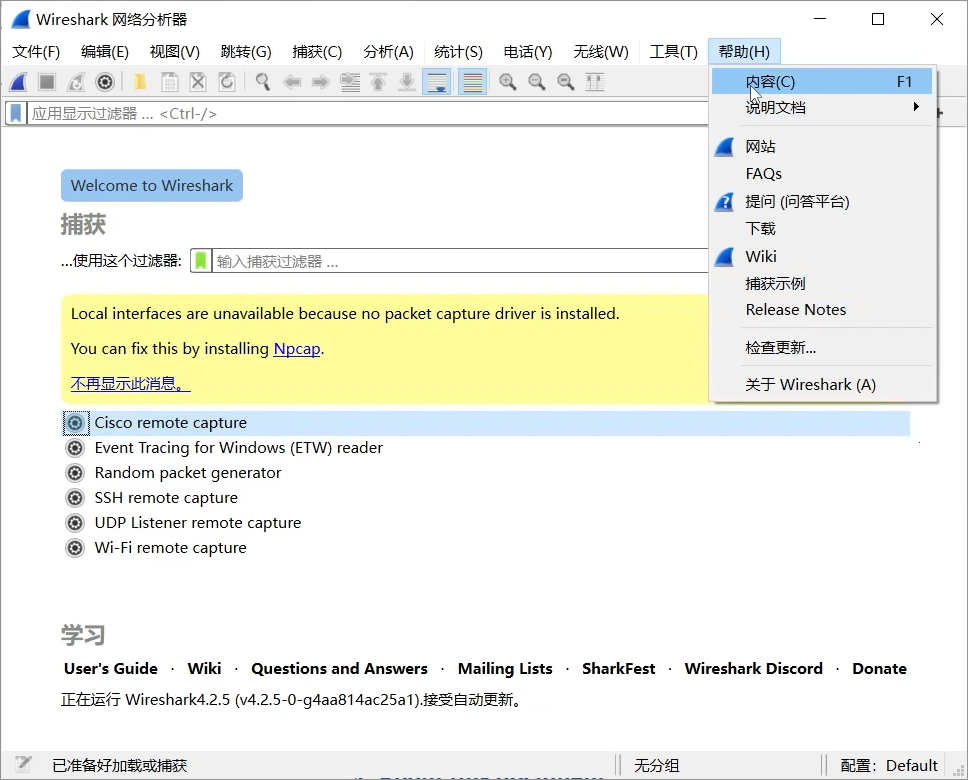Open the Wireshark Discord link
Image resolution: width=968 pixels, height=780 pixels.
click(x=754, y=669)
